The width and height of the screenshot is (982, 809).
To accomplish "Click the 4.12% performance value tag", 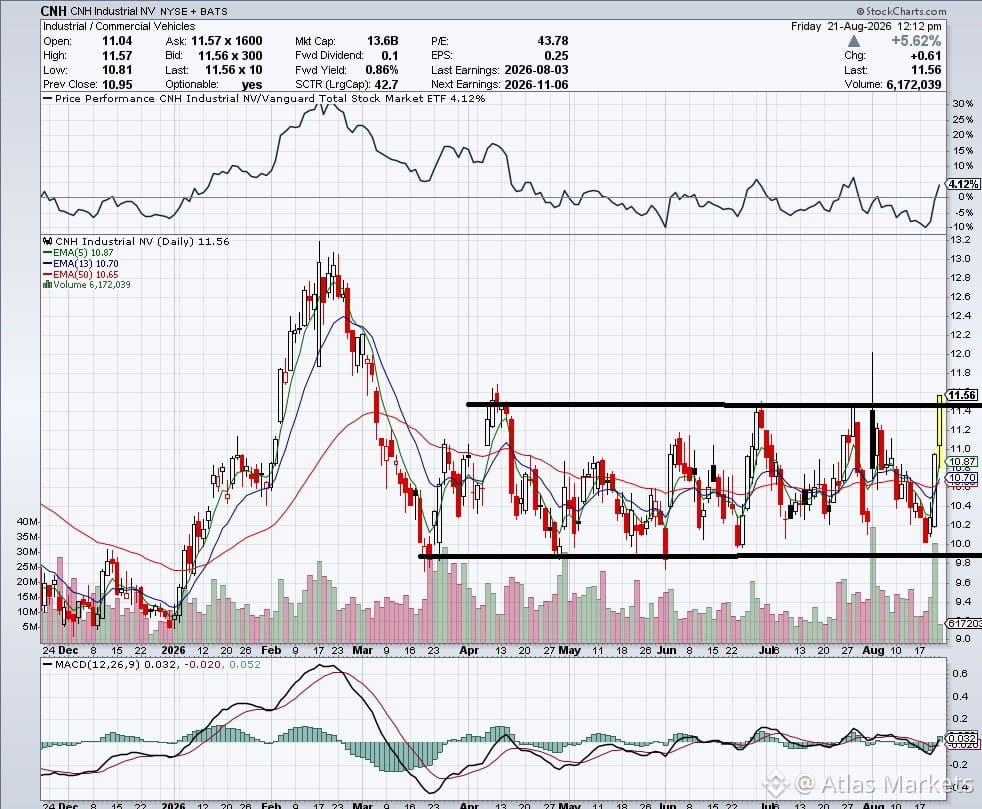I will [x=963, y=184].
